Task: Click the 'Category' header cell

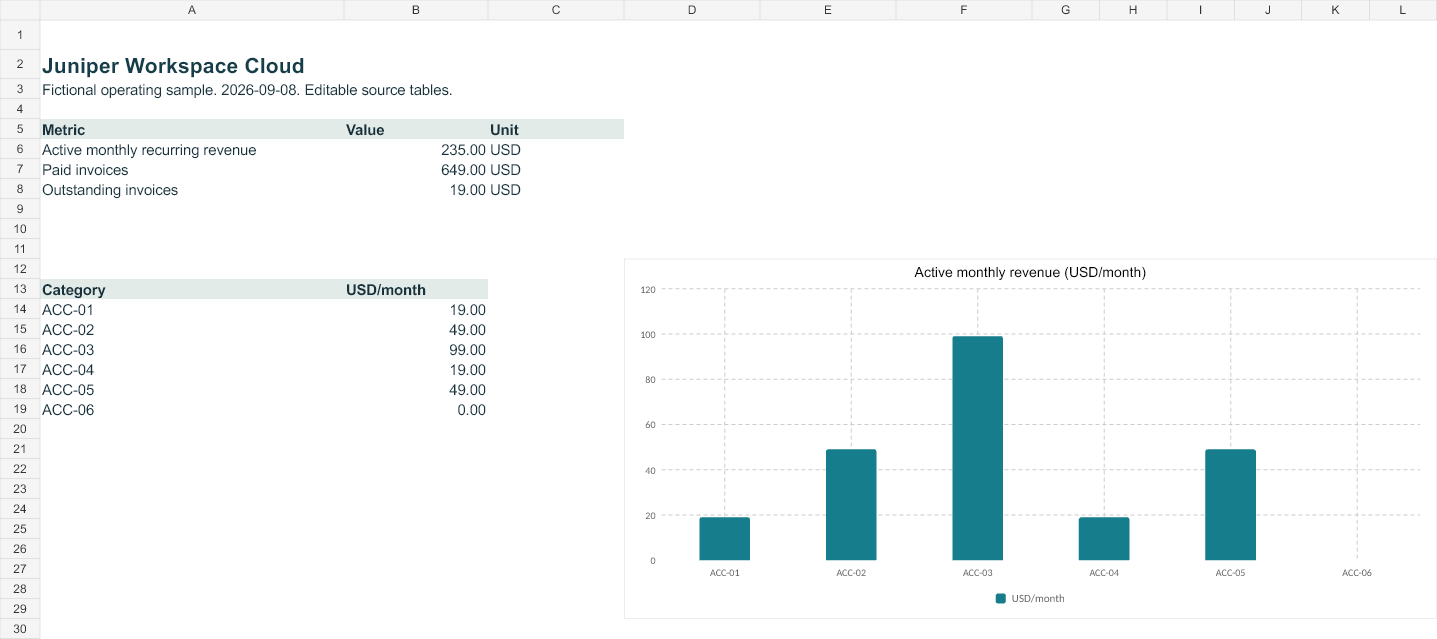Action: [x=192, y=289]
